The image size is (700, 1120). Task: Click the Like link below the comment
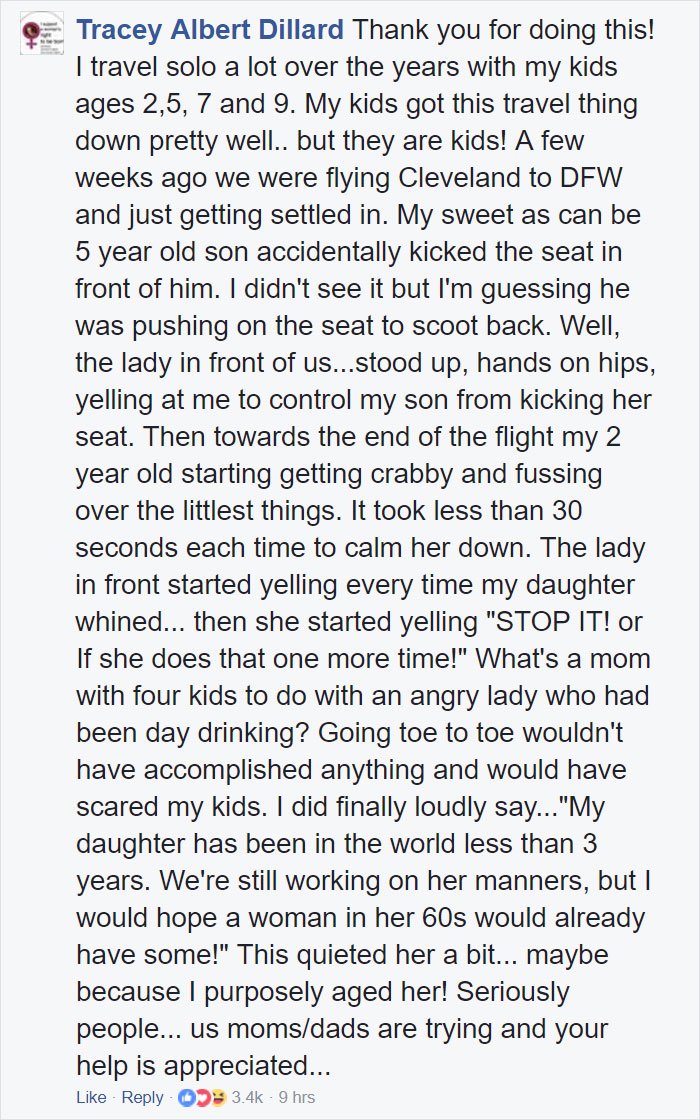pyautogui.click(x=91, y=1097)
